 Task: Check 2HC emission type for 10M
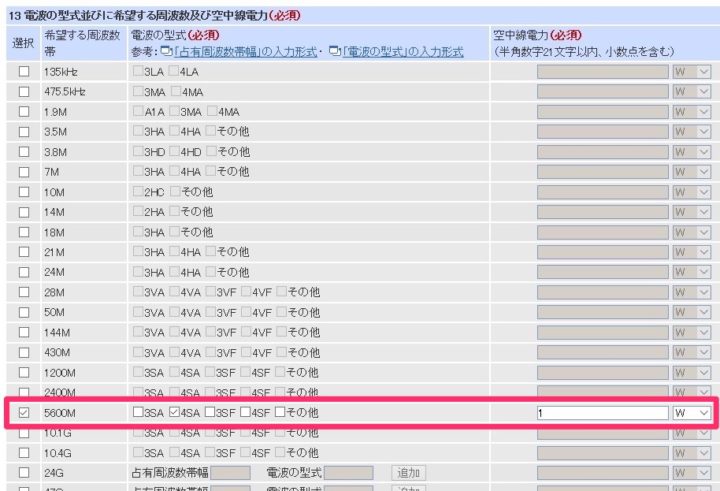coord(138,191)
